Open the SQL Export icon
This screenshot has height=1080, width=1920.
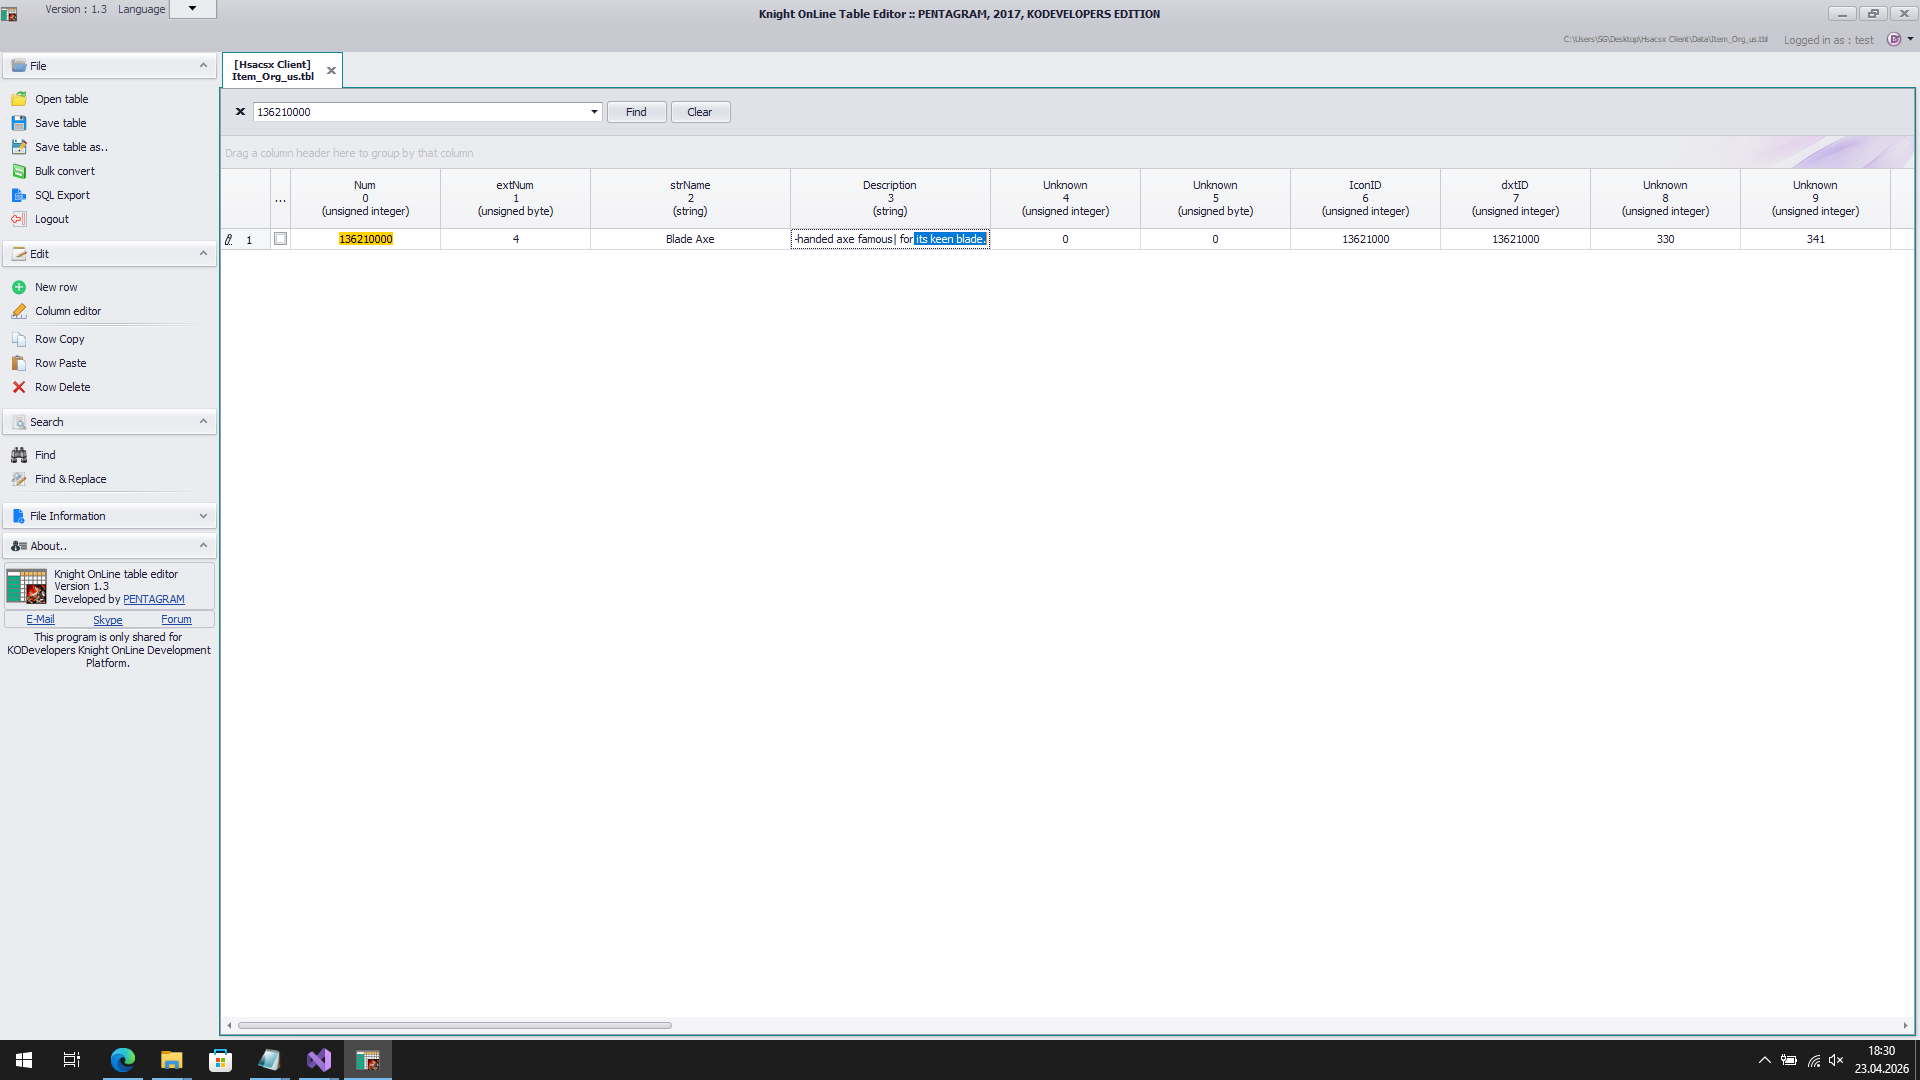coord(19,195)
